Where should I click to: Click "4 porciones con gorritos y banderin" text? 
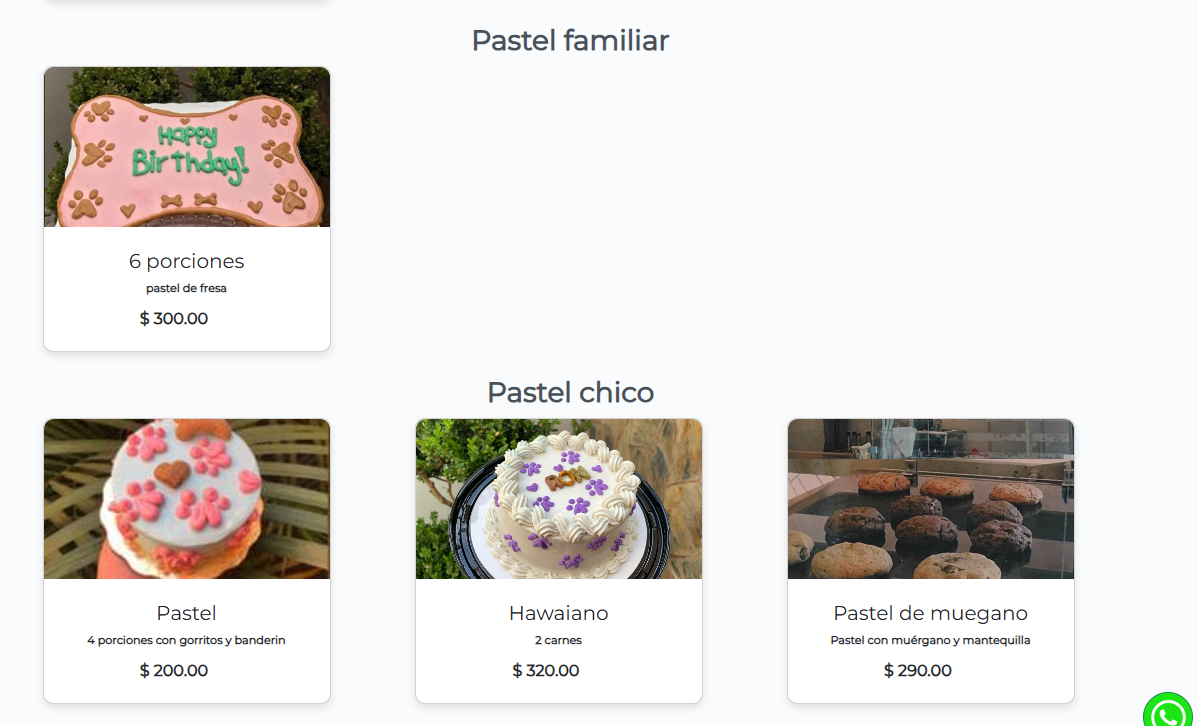pos(187,641)
